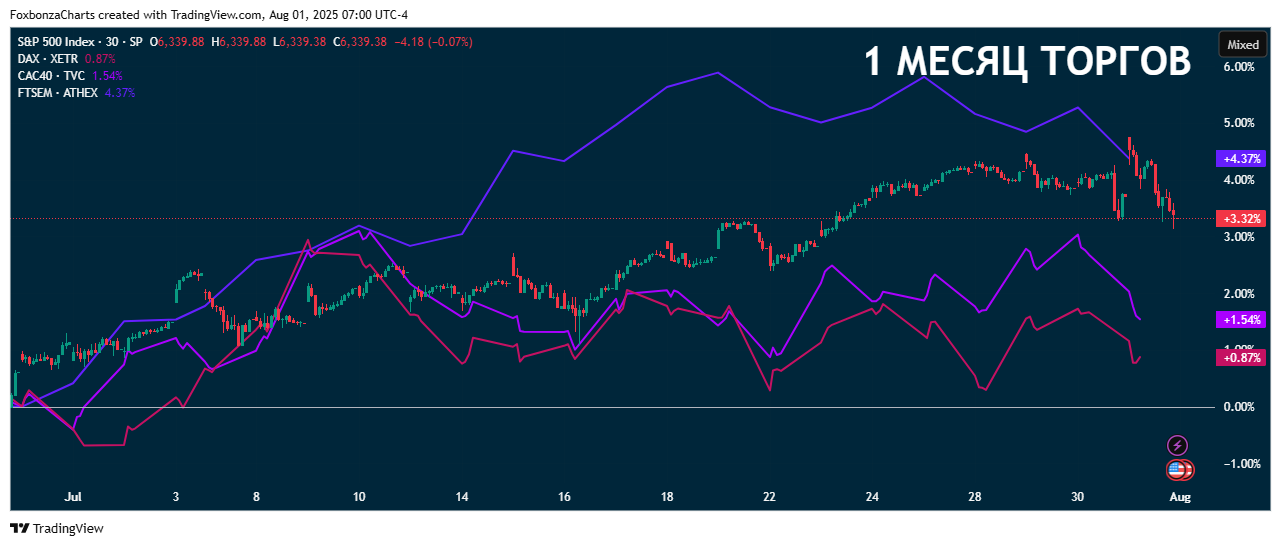Click the purple lightning bolt event icon
1281x546 pixels.
(x=1178, y=445)
